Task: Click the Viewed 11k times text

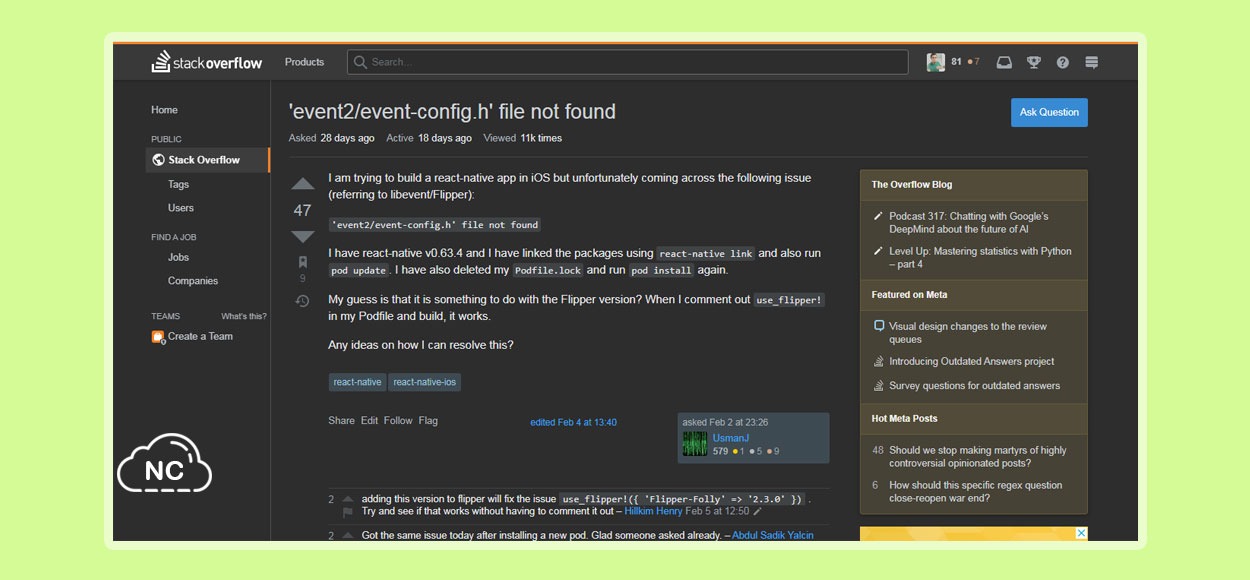Action: coord(522,138)
